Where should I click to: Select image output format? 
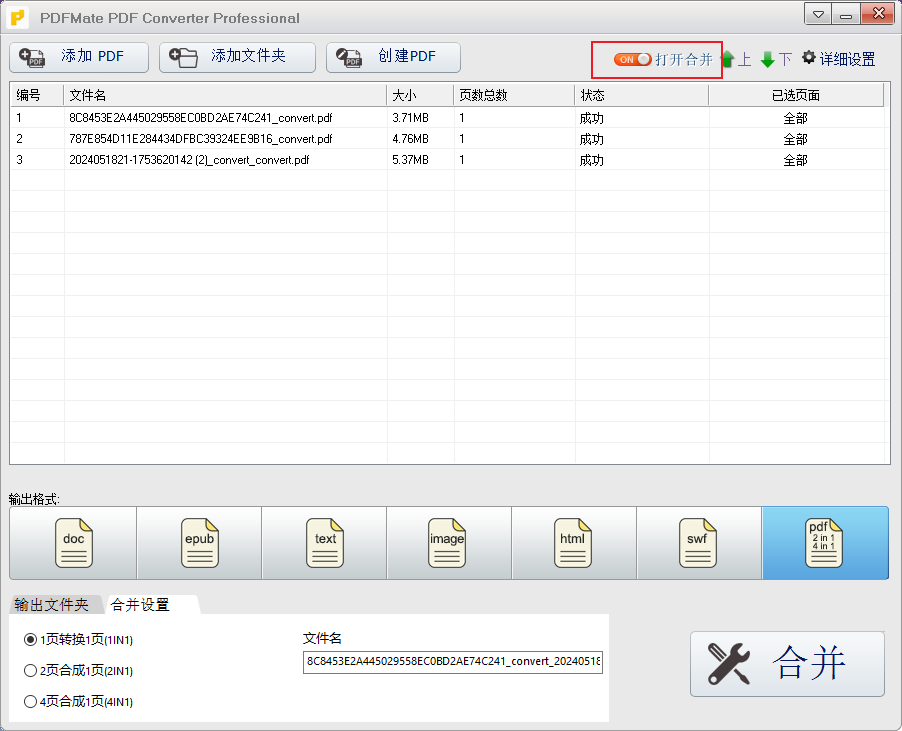click(x=449, y=542)
